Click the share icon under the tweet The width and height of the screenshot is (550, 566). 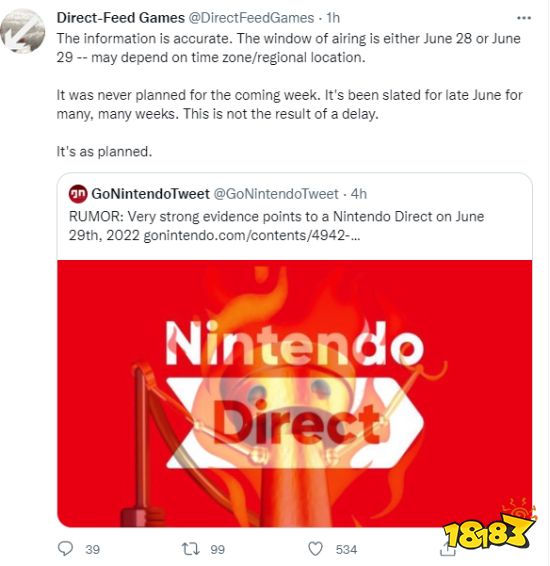pyautogui.click(x=448, y=549)
